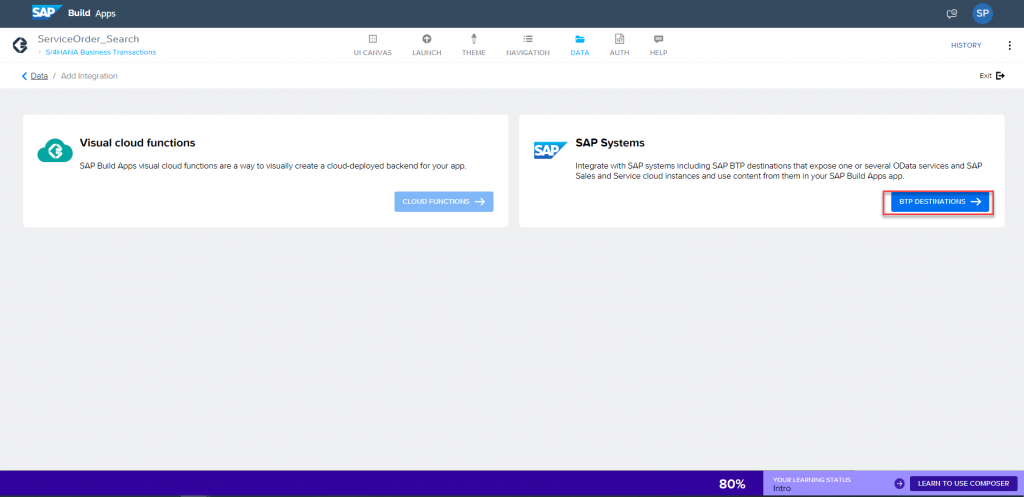Open the notifications chat icon
The height and width of the screenshot is (497, 1024).
pyautogui.click(x=952, y=14)
